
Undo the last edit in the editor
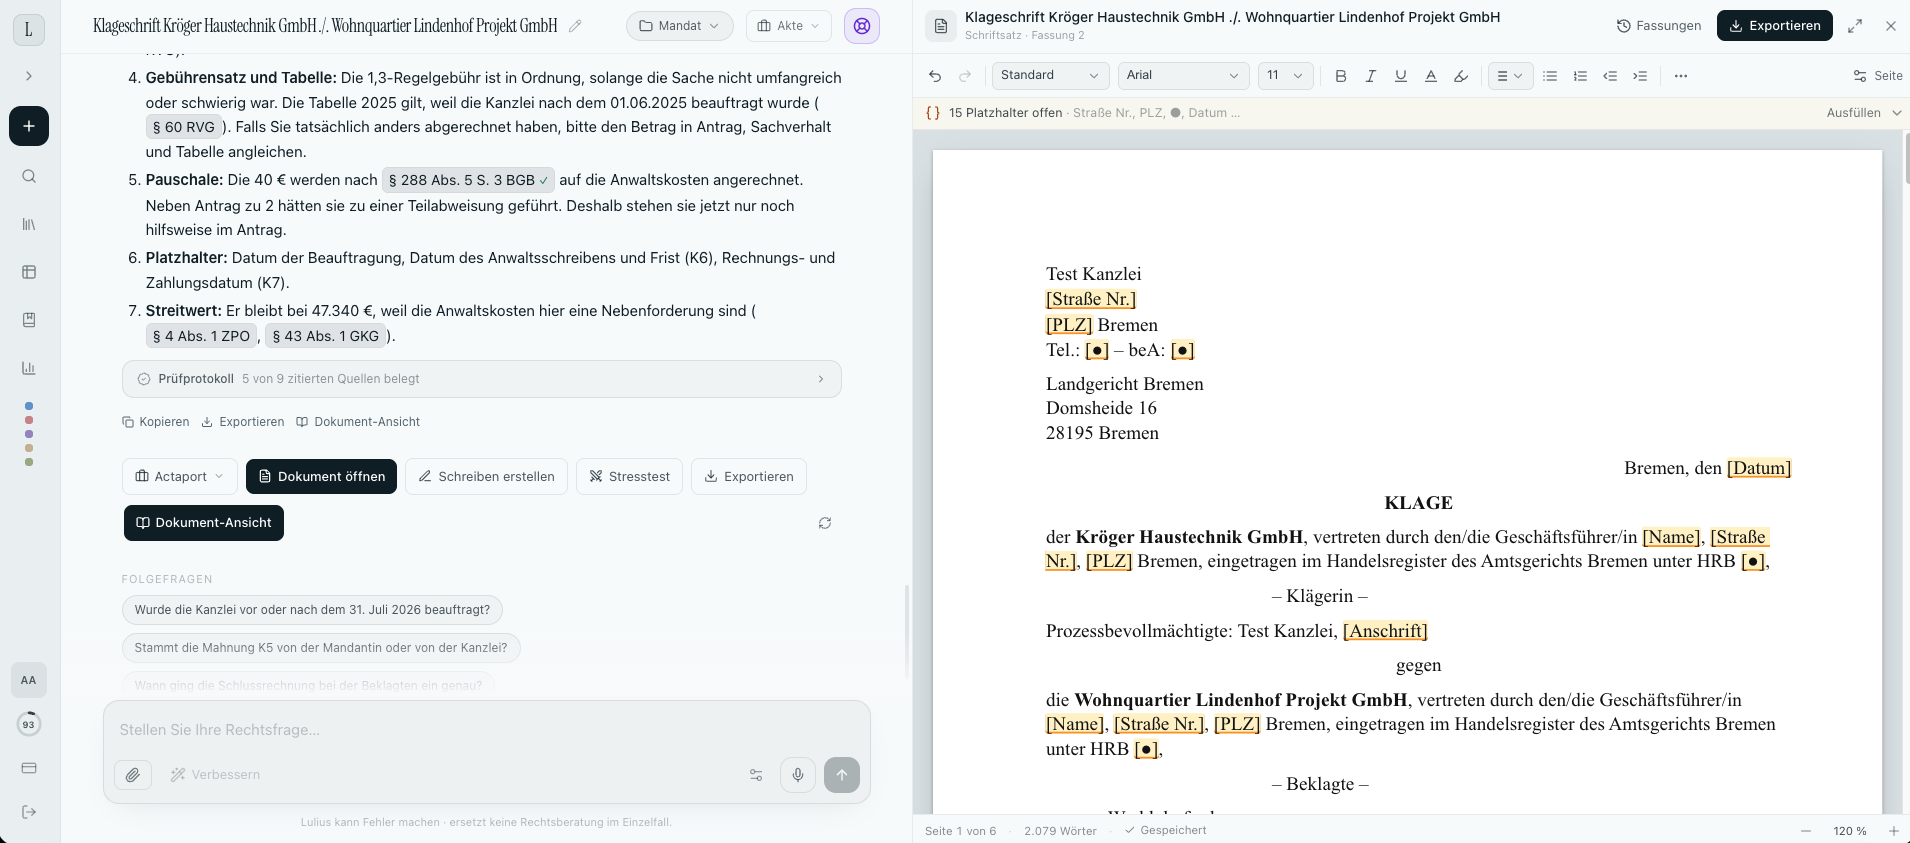tap(935, 76)
